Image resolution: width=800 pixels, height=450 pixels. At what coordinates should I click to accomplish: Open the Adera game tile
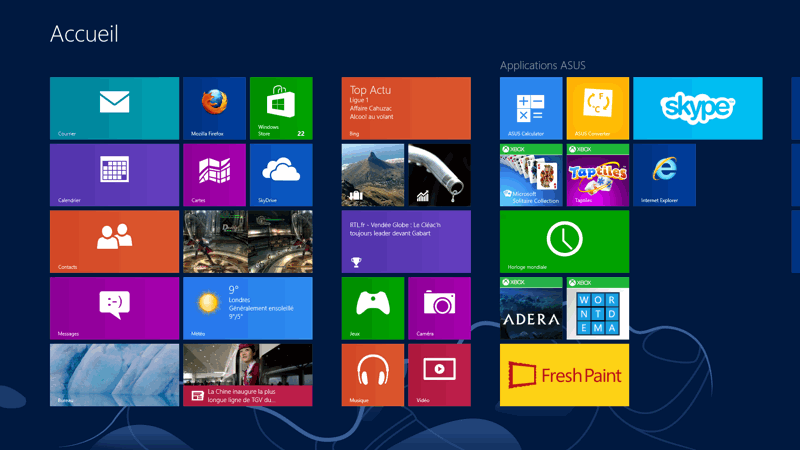531,308
